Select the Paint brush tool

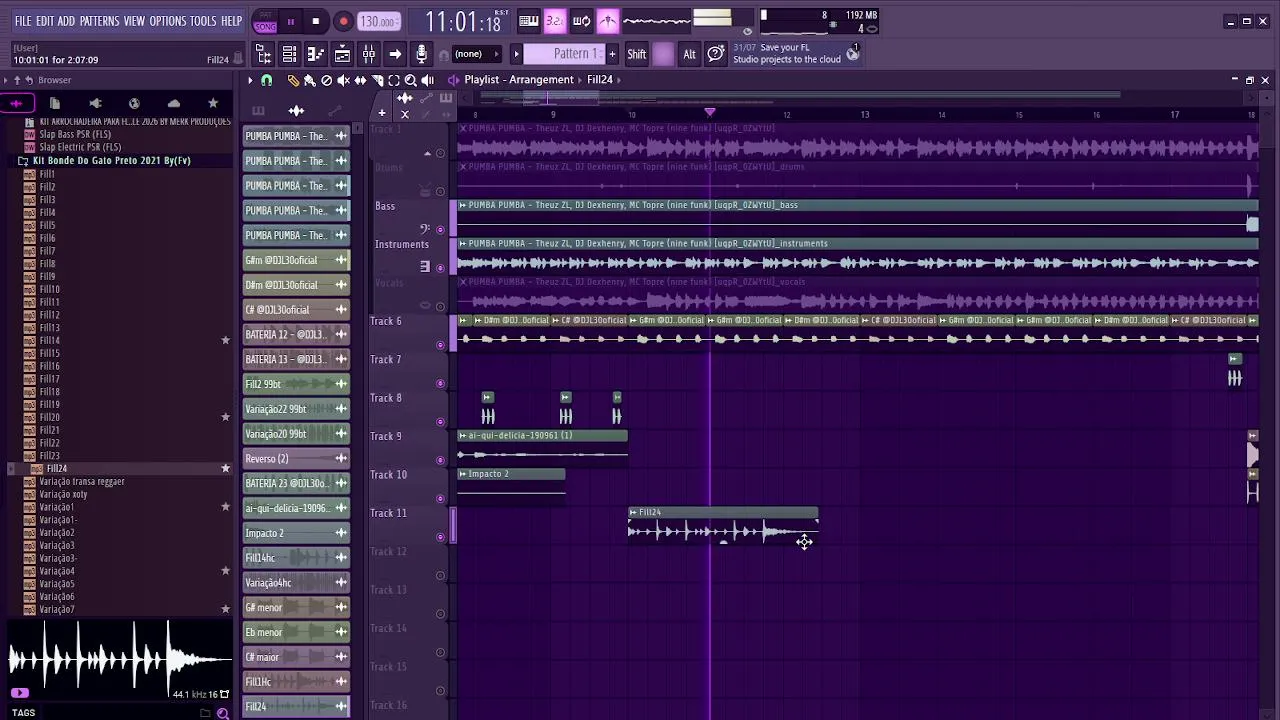pos(310,80)
